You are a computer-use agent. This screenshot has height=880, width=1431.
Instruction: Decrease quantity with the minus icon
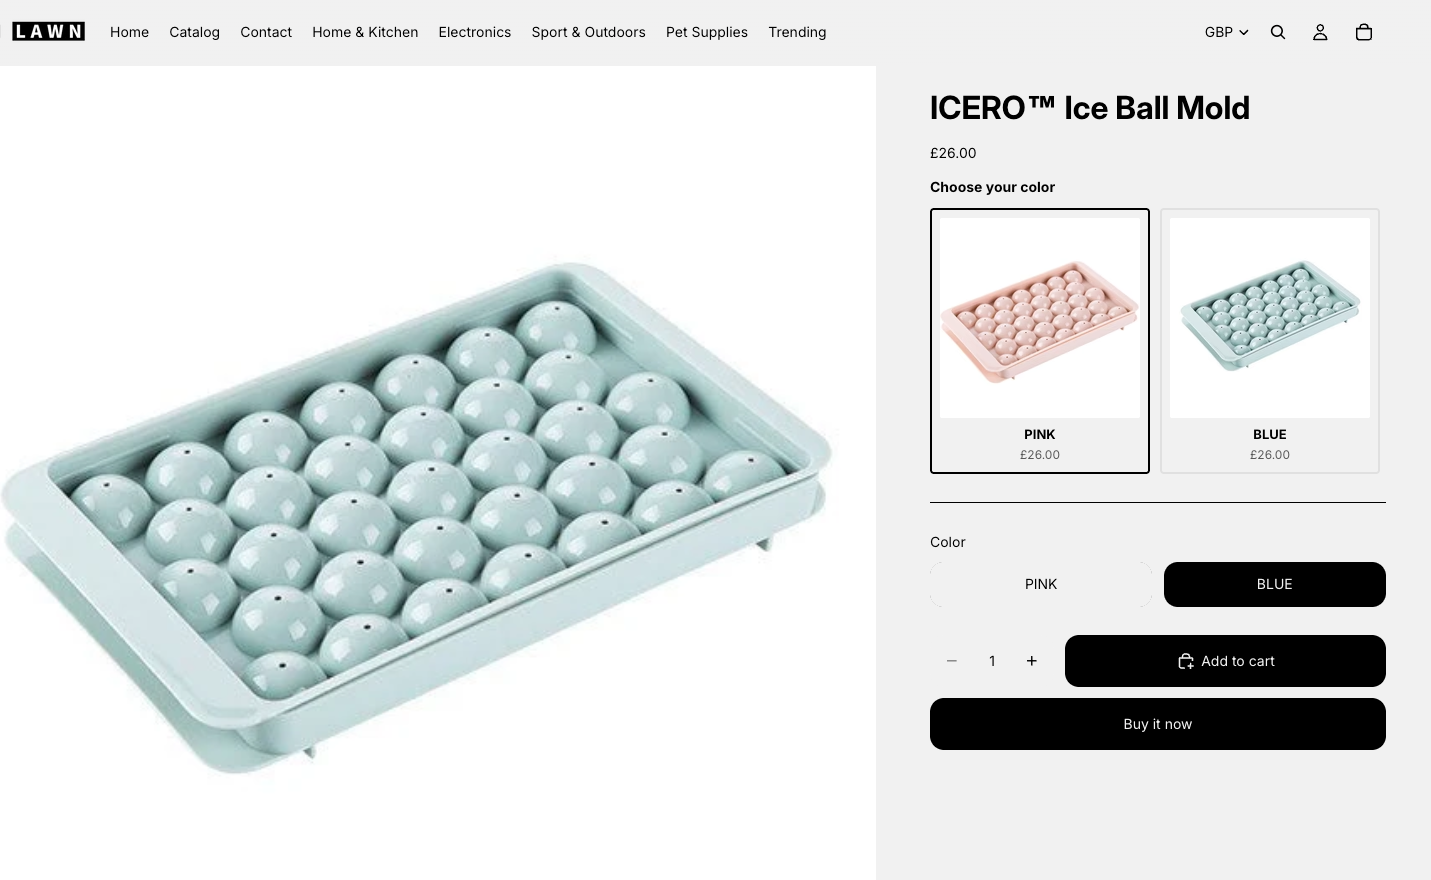[952, 661]
